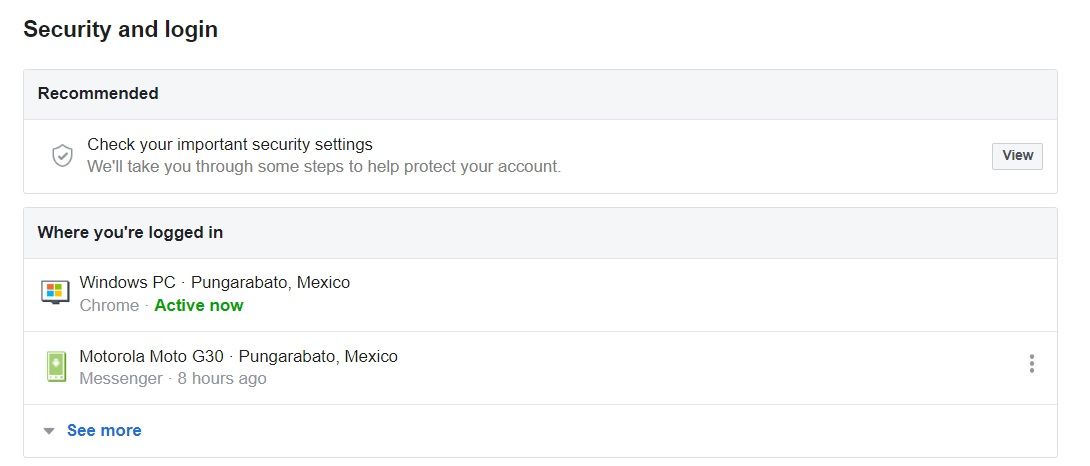This screenshot has width=1090, height=466.
Task: Click the Chrome browser label
Action: pyautogui.click(x=109, y=305)
